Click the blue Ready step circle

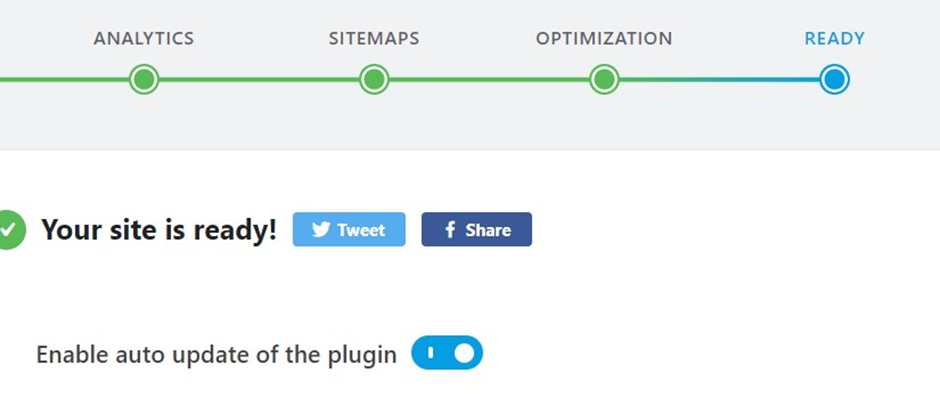[x=834, y=79]
